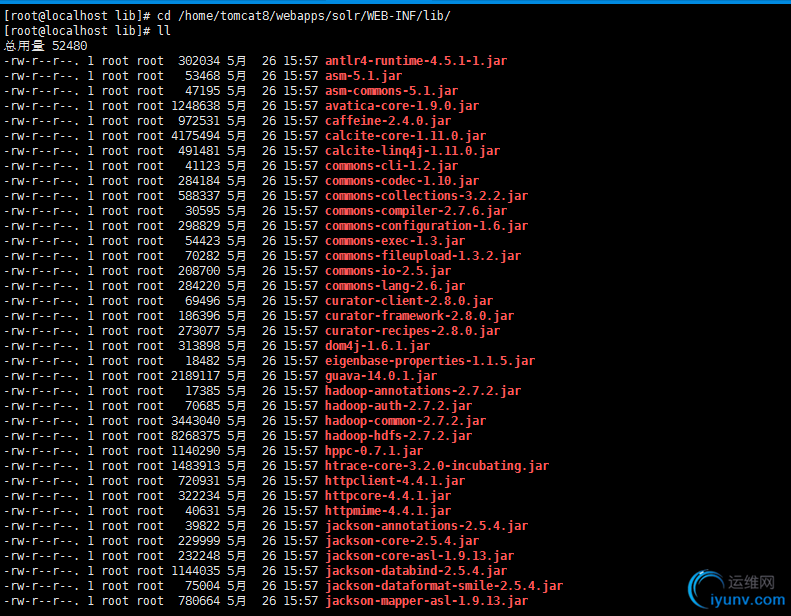Click commons-cli-1.2.jar in the list

(x=391, y=166)
